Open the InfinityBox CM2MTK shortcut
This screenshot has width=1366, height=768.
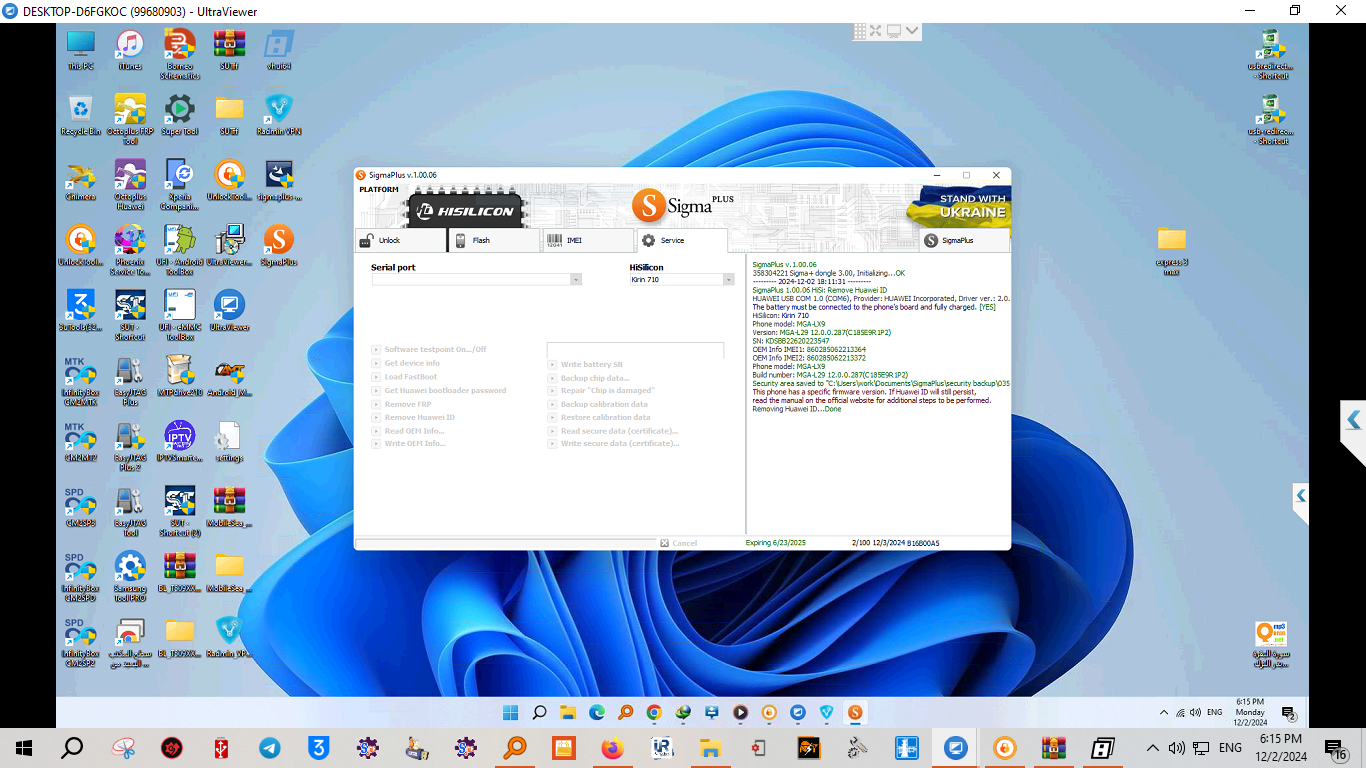tap(80, 380)
